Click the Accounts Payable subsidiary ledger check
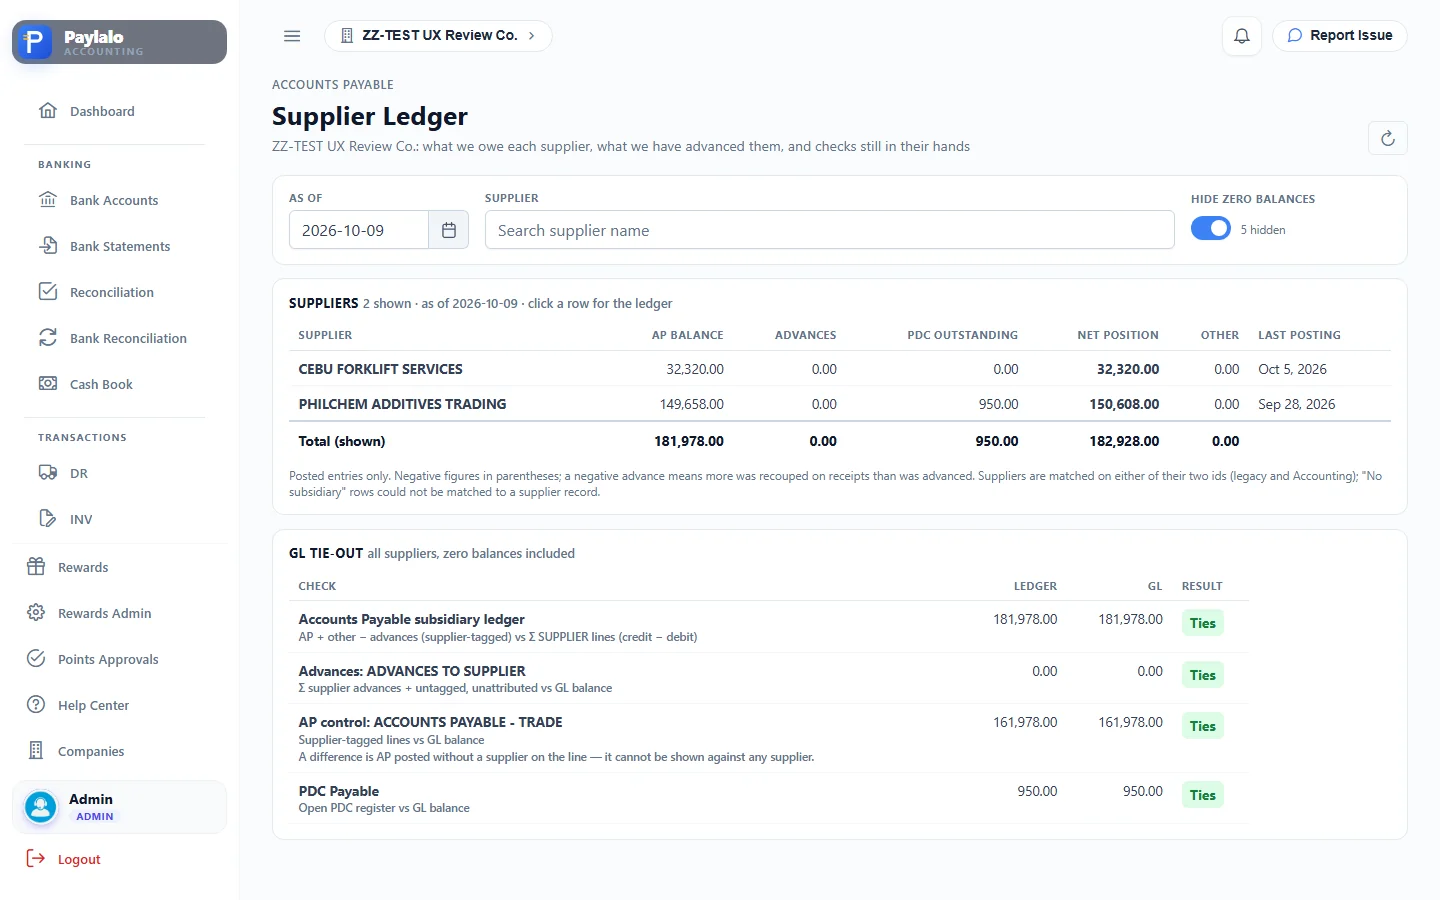 pyautogui.click(x=411, y=619)
